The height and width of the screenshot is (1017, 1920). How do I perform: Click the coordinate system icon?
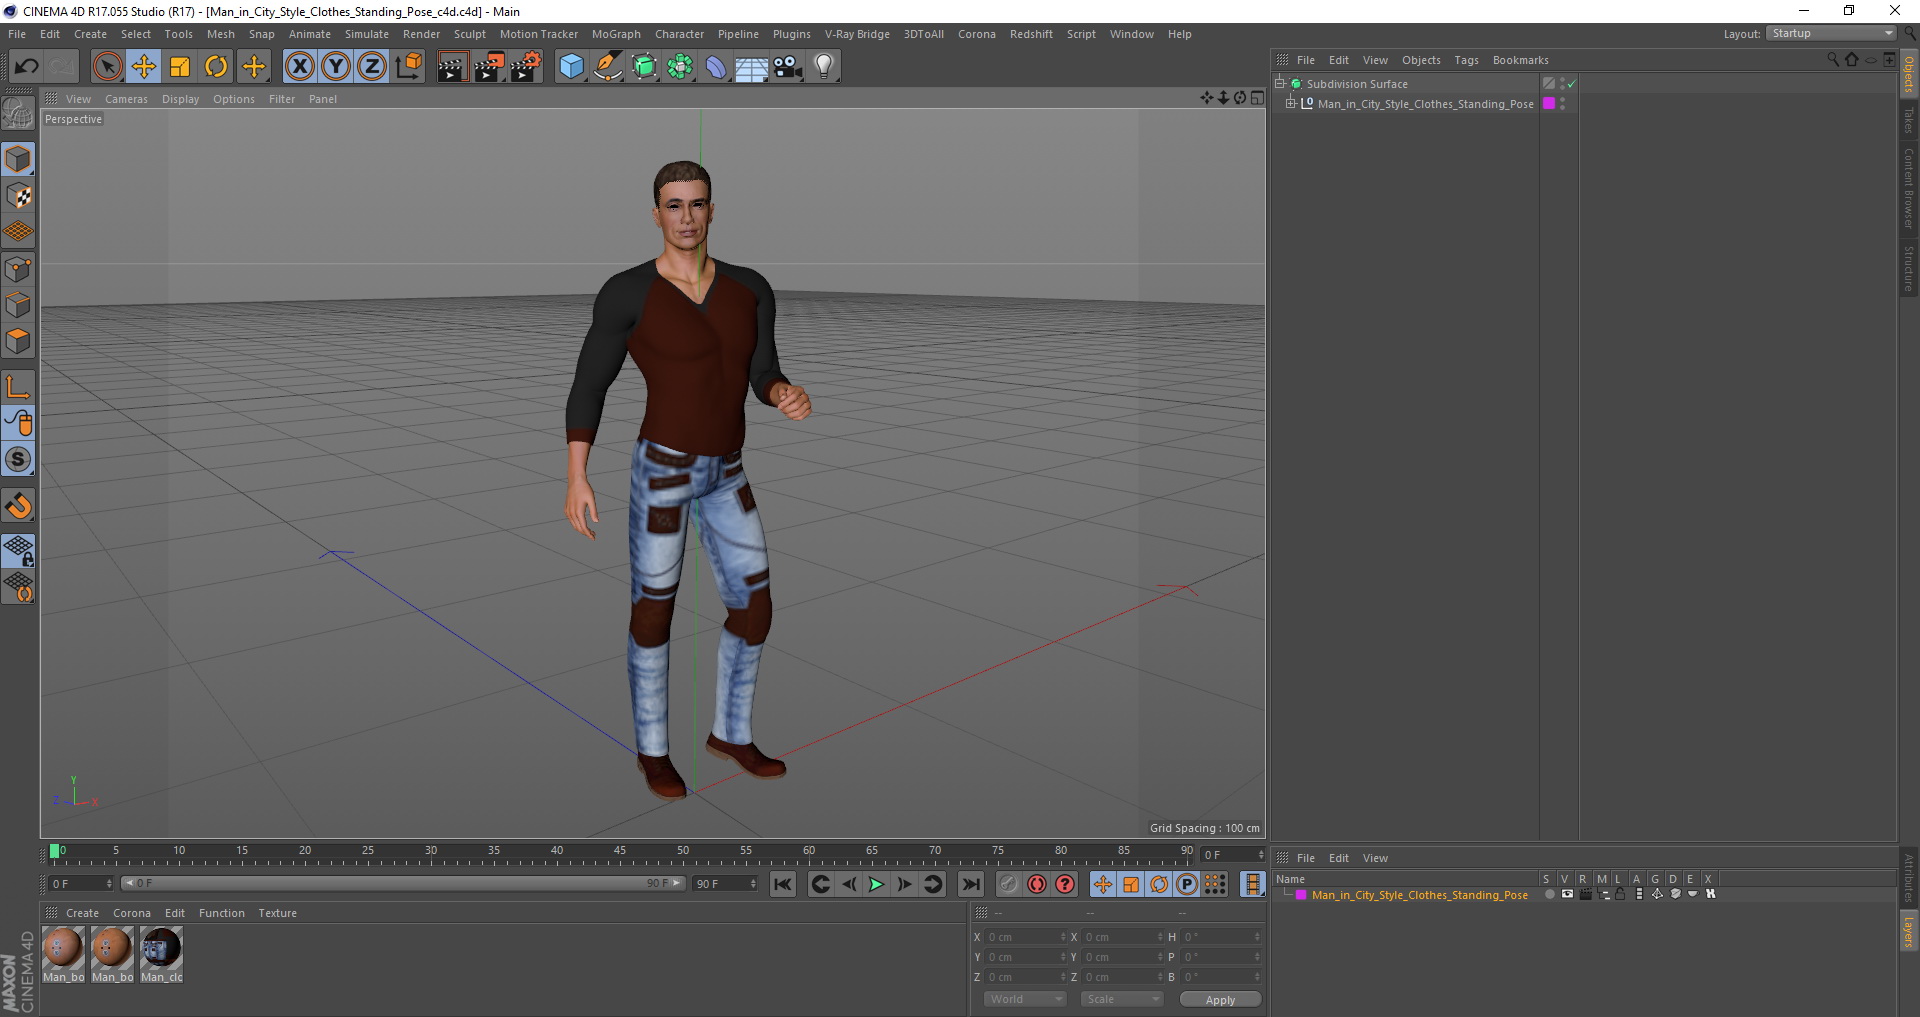[x=408, y=67]
